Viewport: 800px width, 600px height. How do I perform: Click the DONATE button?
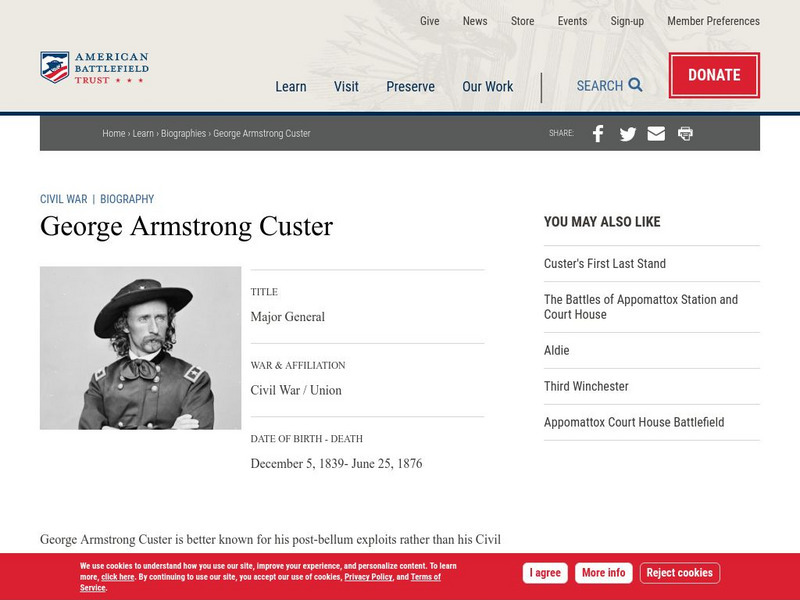714,75
